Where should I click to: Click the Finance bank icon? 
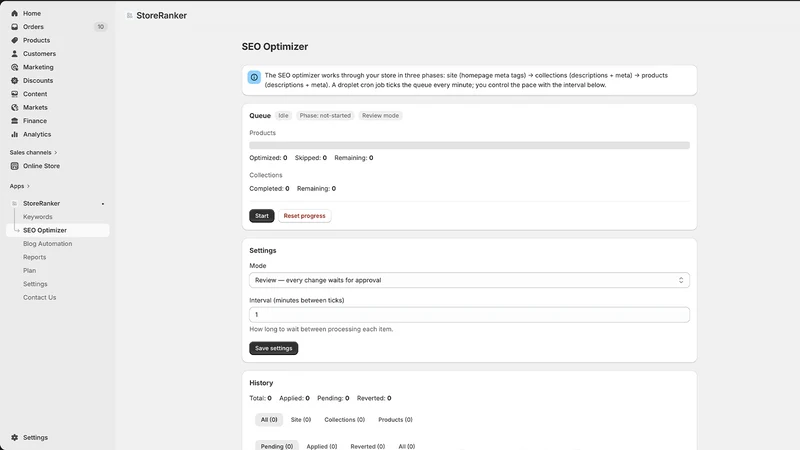(14, 121)
